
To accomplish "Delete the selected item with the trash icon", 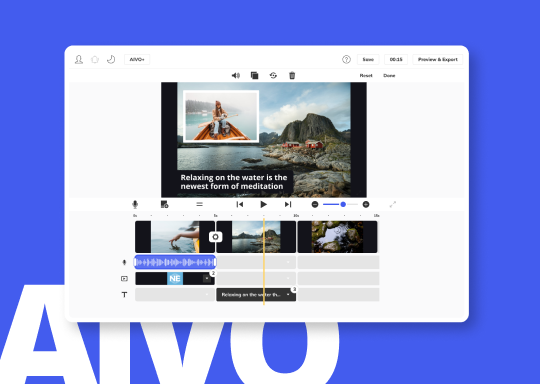I will pos(292,75).
